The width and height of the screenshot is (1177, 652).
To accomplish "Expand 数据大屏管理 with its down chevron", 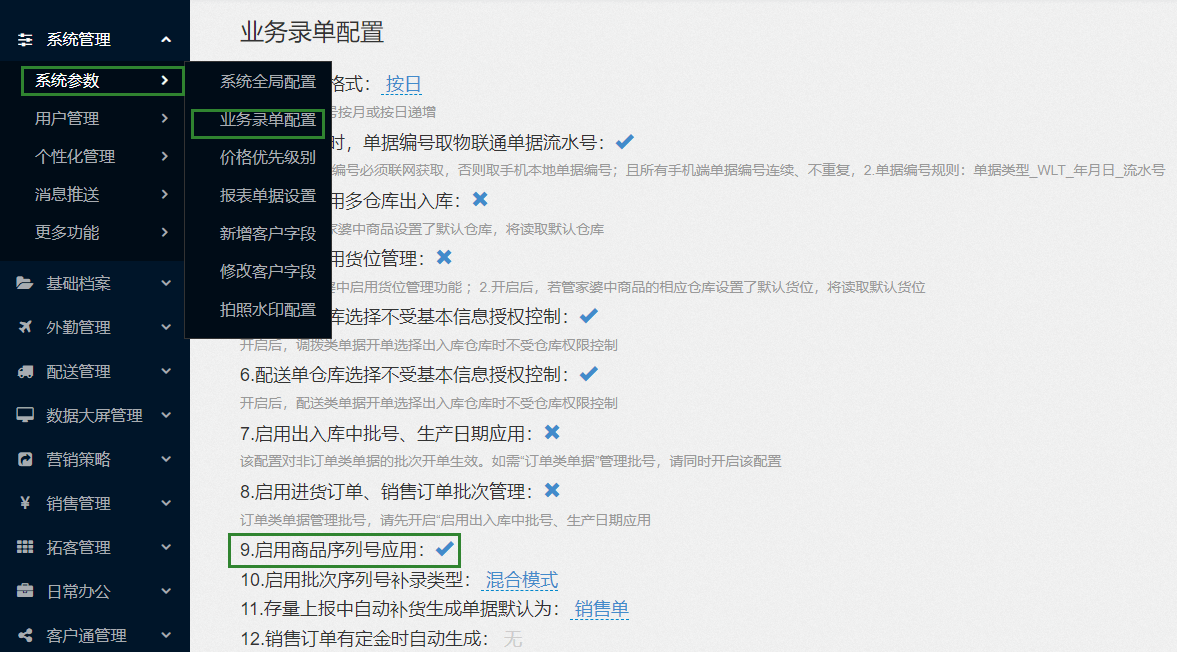I will [166, 415].
